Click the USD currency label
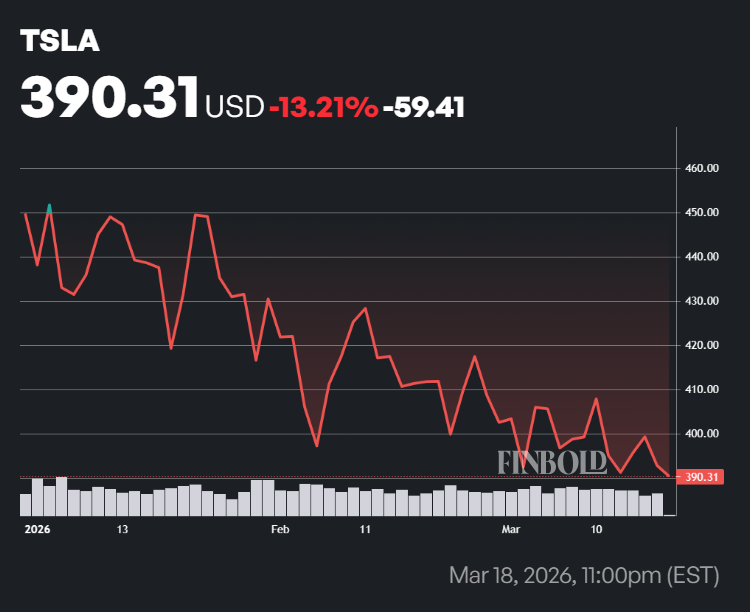Image resolution: width=750 pixels, height=612 pixels. (234, 106)
